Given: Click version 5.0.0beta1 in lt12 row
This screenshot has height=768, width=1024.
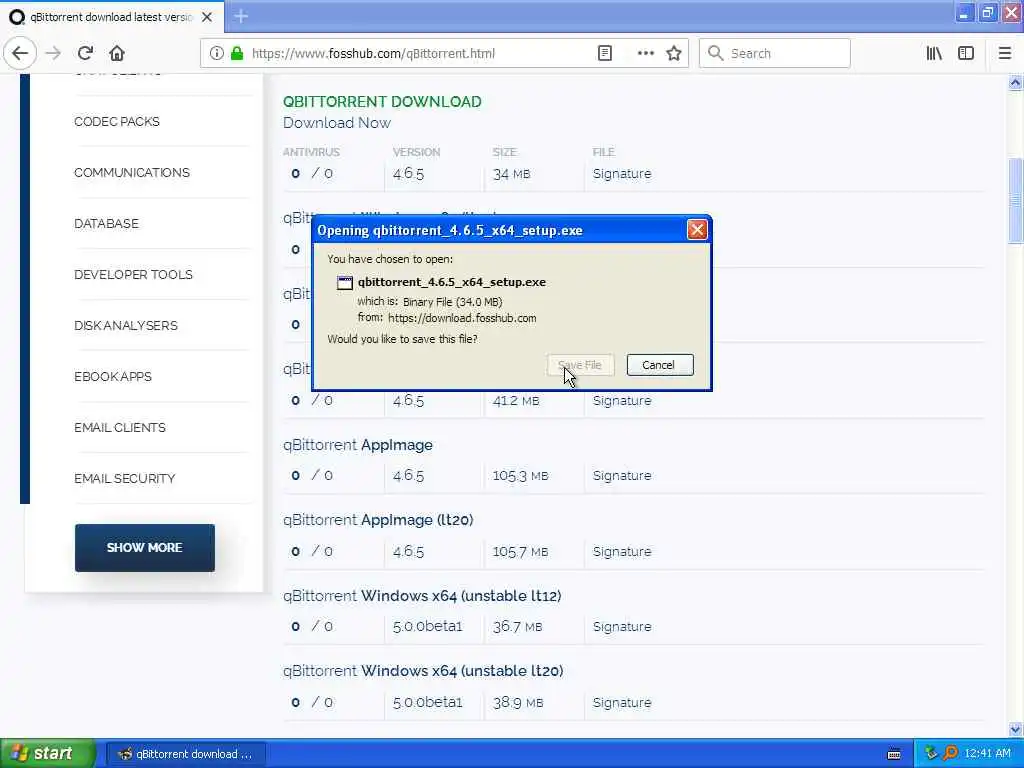Looking at the screenshot, I should click(x=427, y=626).
